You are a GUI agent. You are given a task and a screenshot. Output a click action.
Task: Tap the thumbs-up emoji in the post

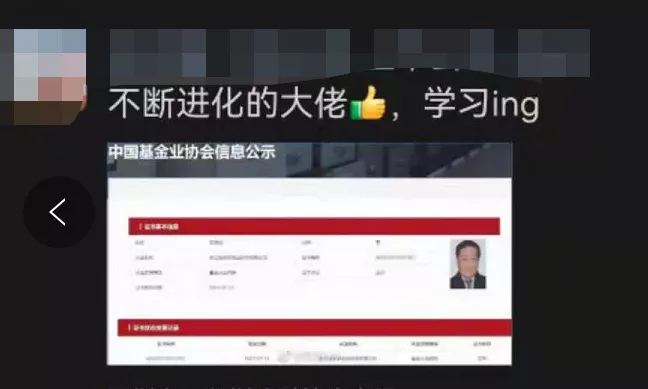pos(368,103)
